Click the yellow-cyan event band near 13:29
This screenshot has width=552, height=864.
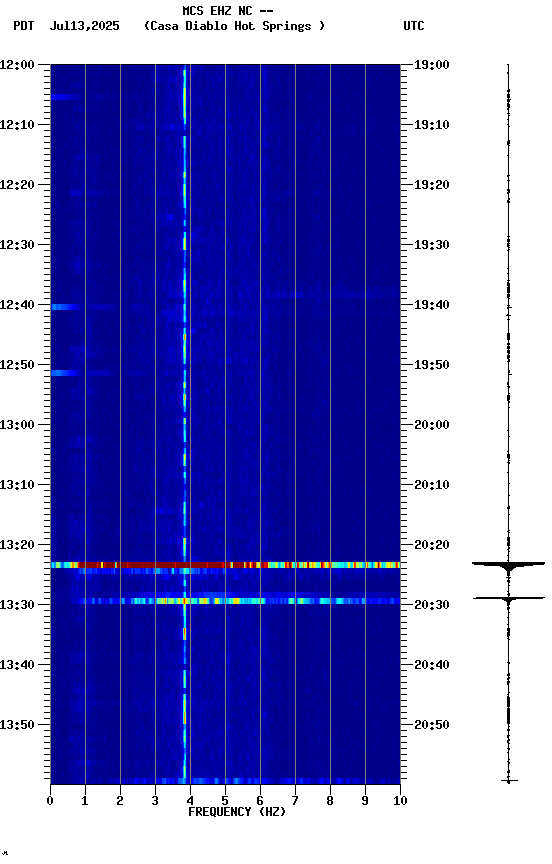coord(225,601)
